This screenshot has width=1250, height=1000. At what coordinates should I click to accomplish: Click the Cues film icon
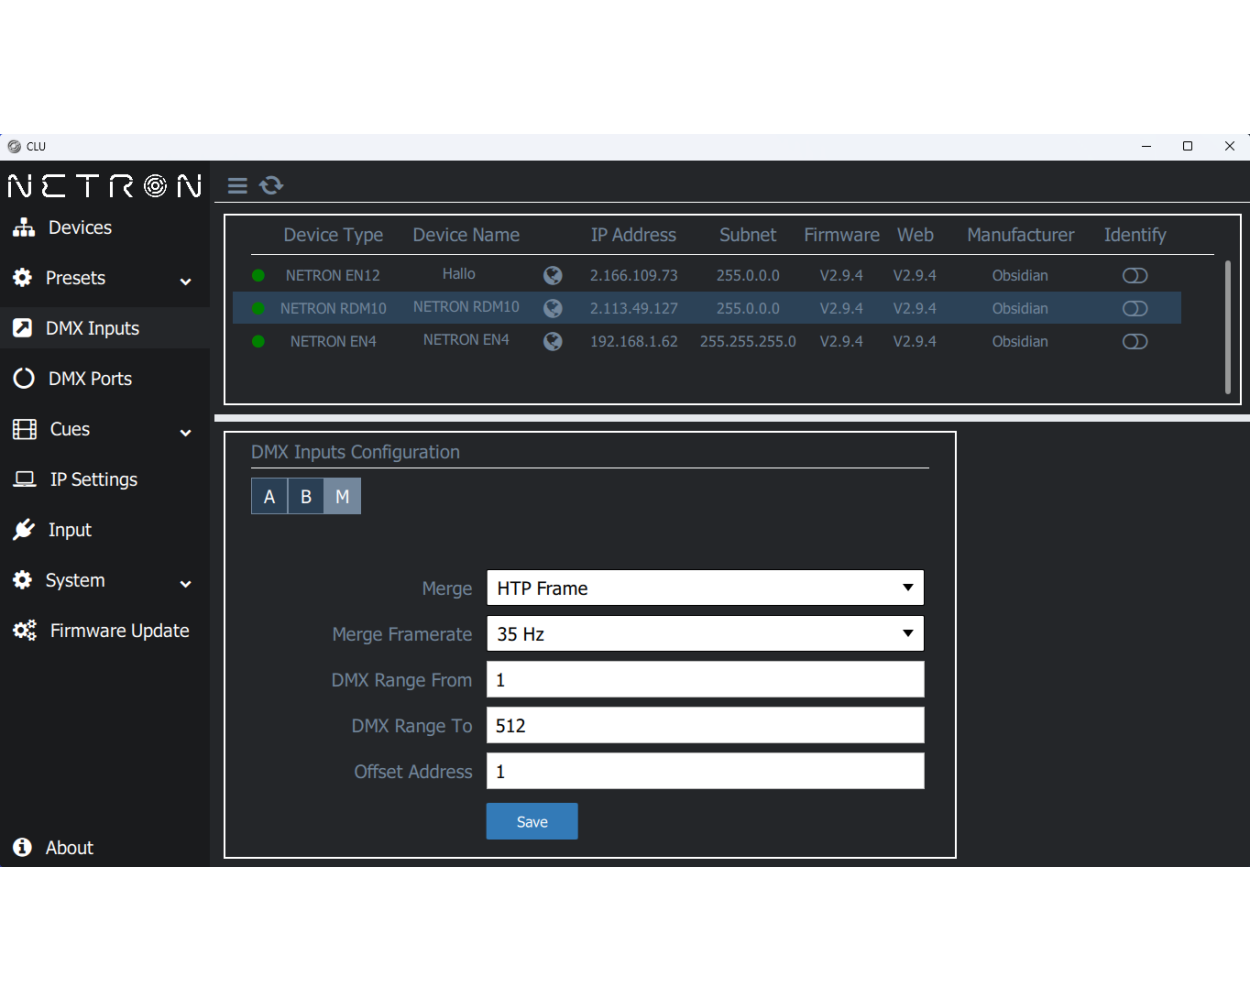pos(24,429)
